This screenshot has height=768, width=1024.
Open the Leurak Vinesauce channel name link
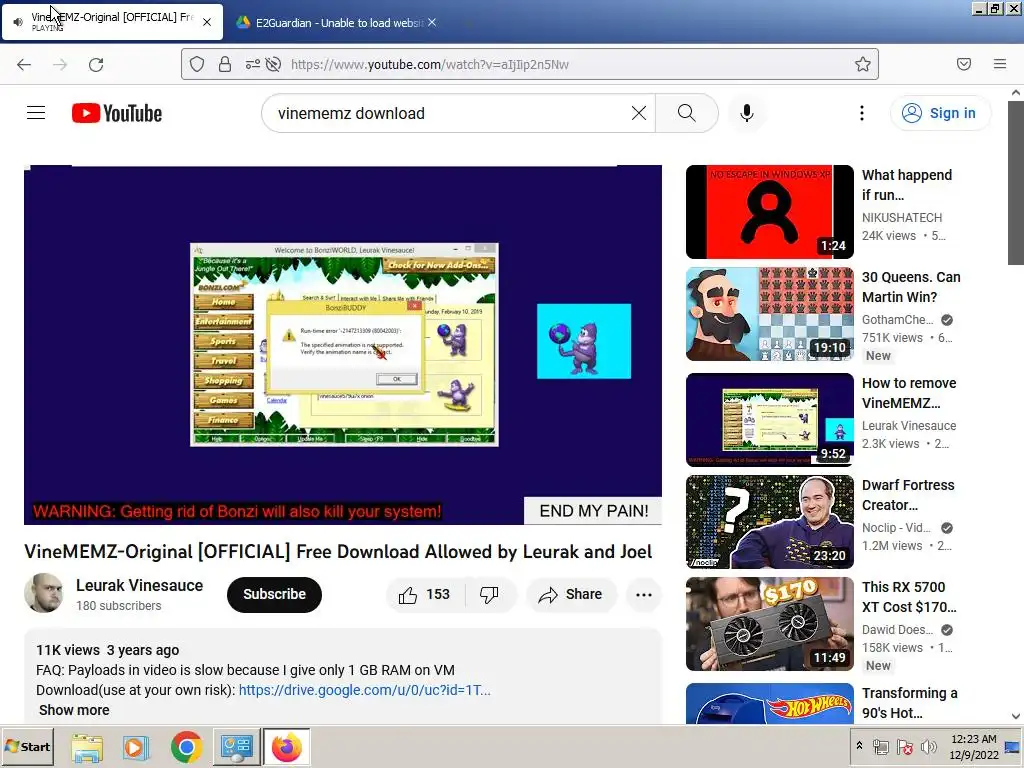(x=139, y=585)
